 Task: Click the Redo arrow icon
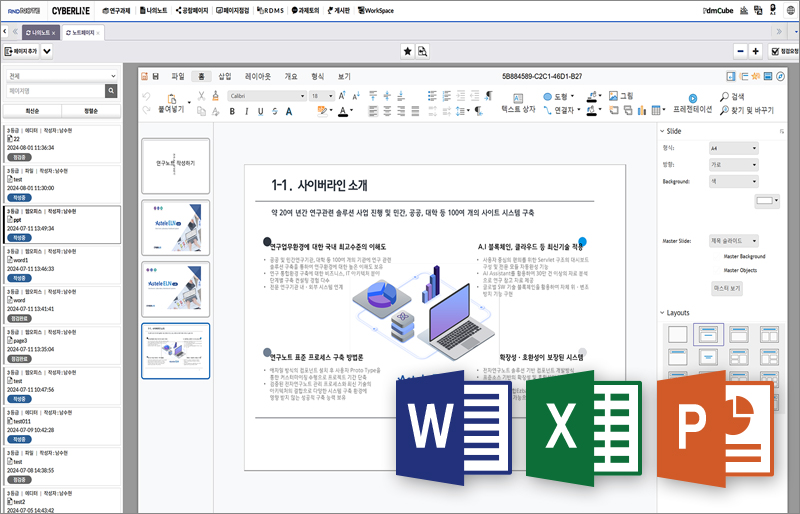pyautogui.click(x=146, y=110)
